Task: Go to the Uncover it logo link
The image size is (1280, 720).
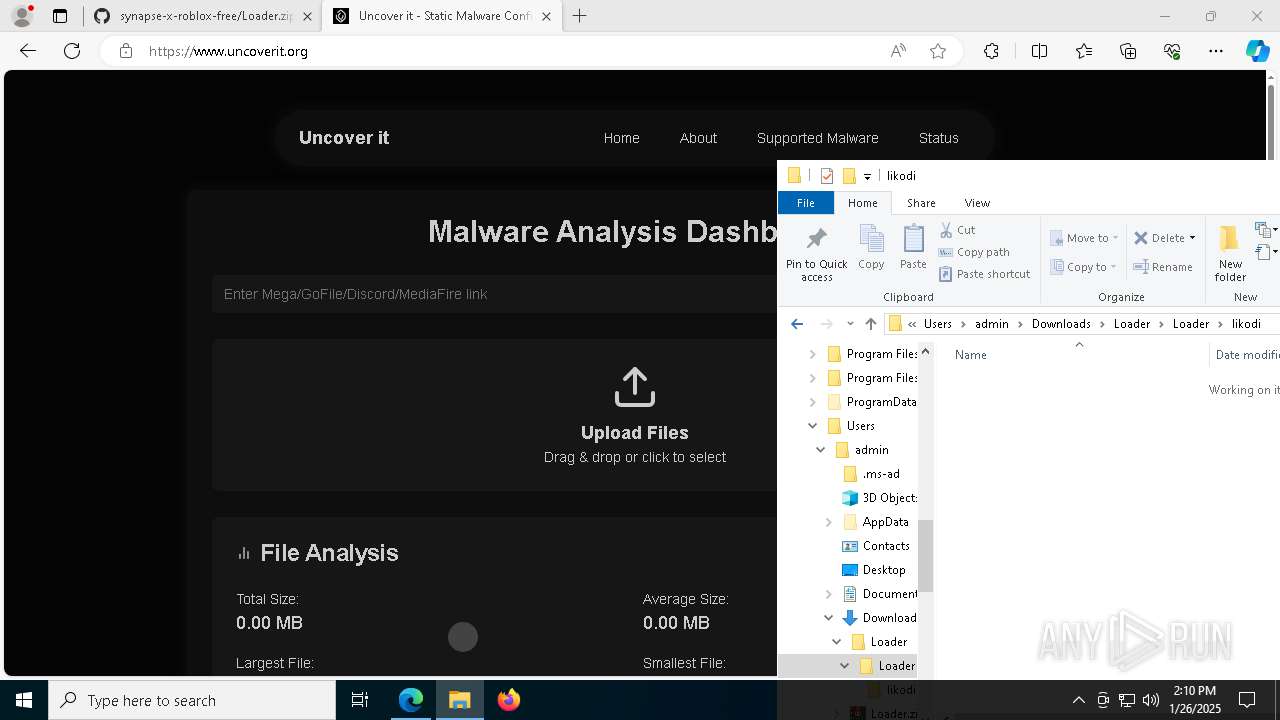Action: (344, 138)
